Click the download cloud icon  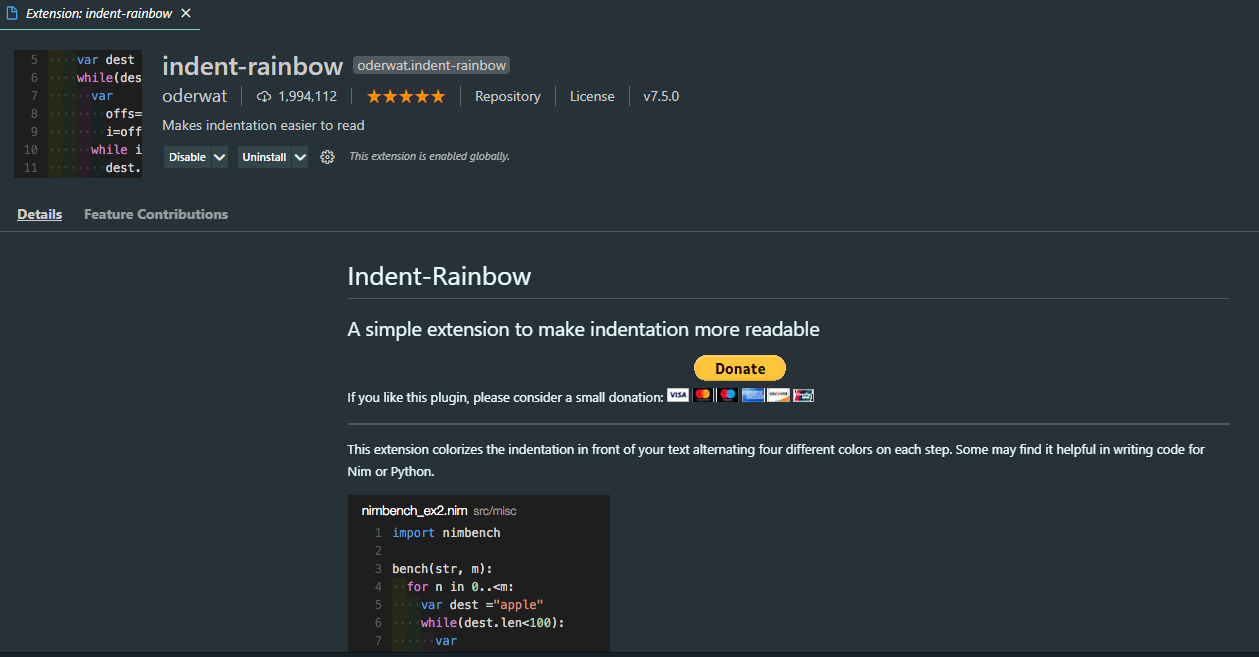coord(264,96)
